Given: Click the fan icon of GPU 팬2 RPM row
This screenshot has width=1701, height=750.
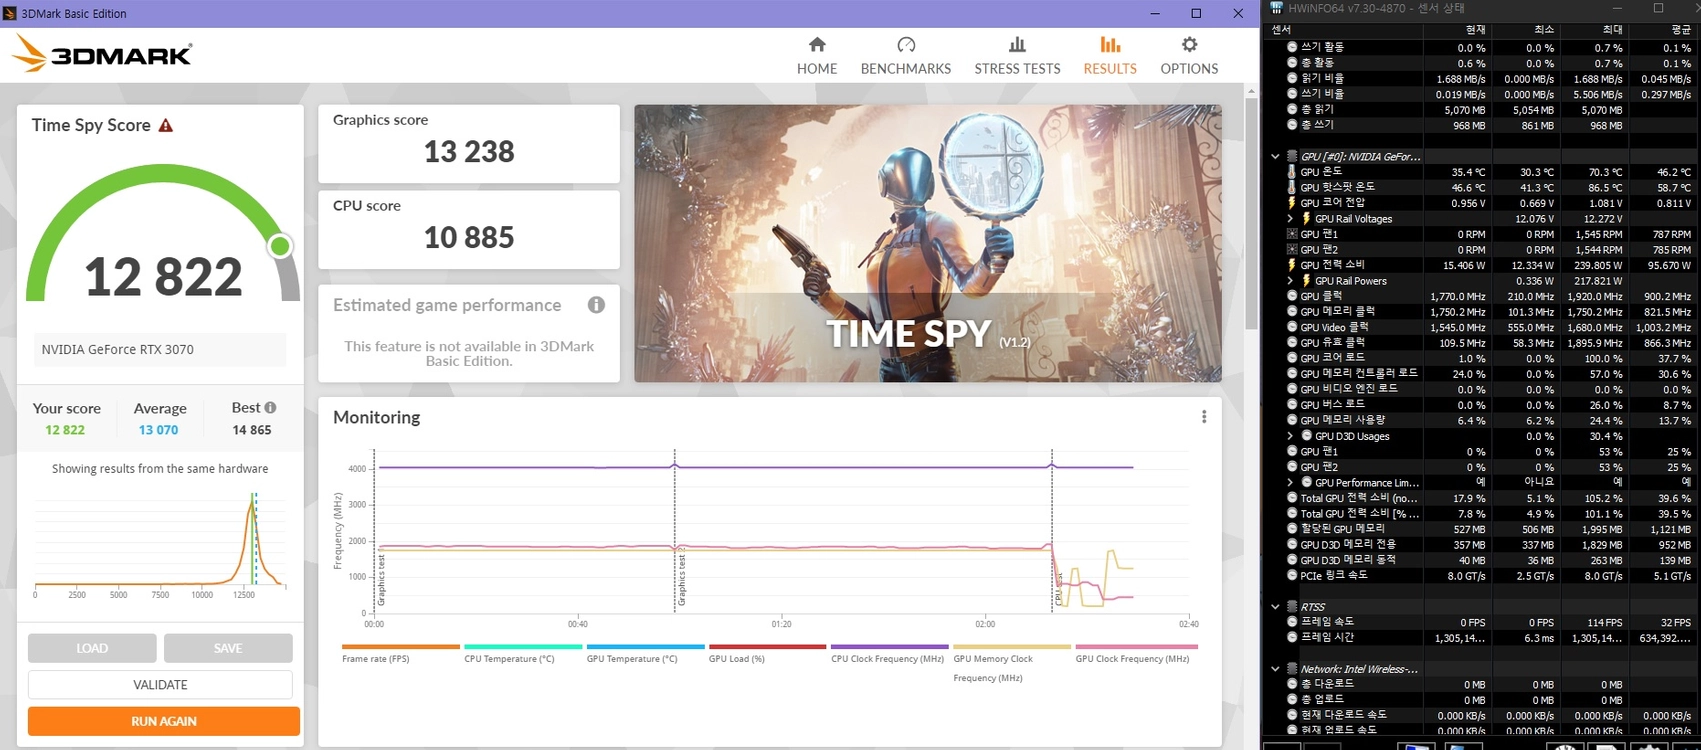Looking at the screenshot, I should pos(1292,250).
